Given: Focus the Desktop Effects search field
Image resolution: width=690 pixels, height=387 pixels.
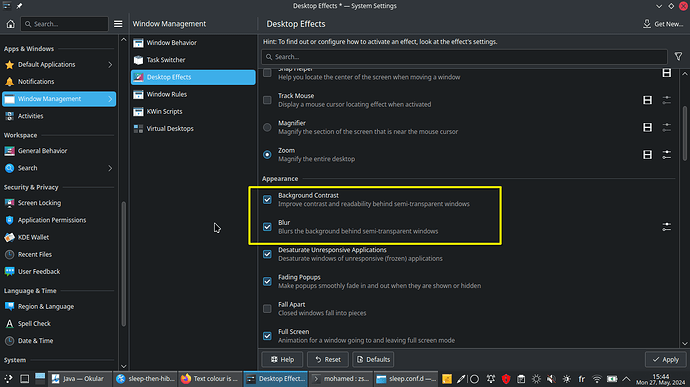Looking at the screenshot, I should pyautogui.click(x=464, y=57).
